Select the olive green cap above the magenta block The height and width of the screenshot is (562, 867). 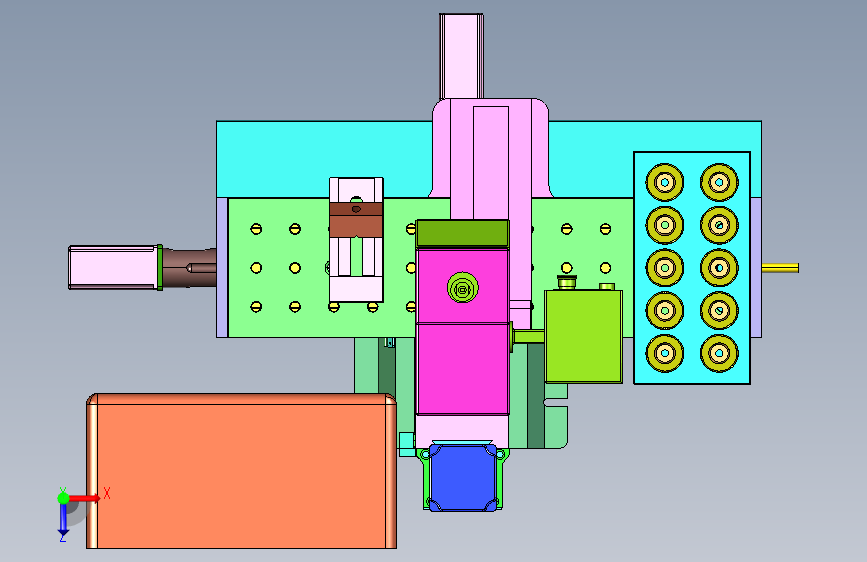coord(462,233)
